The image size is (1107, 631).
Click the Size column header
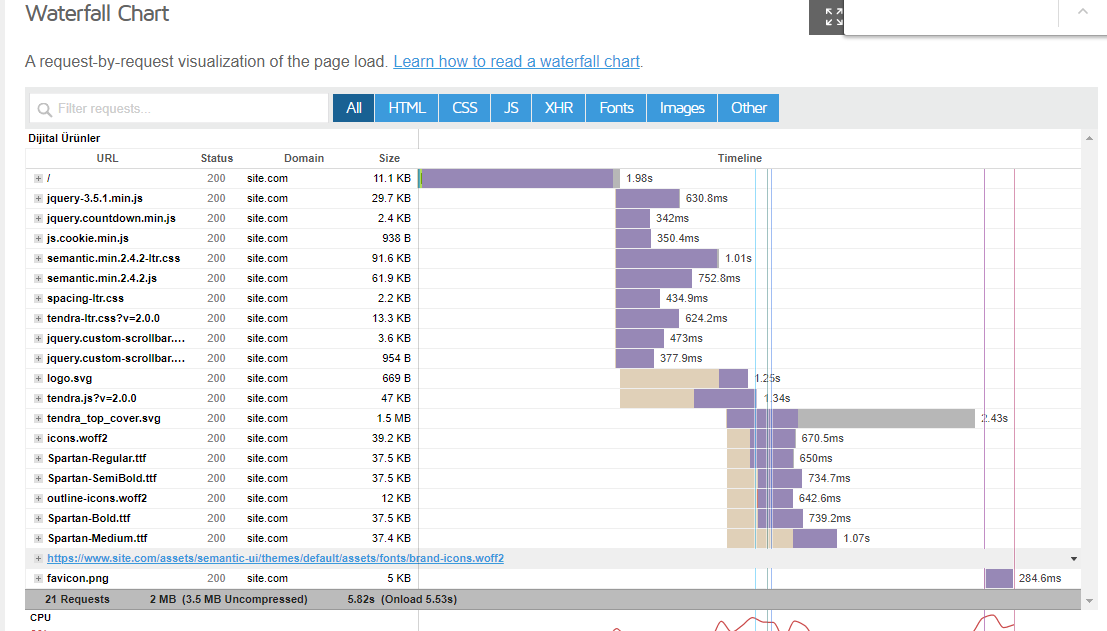[389, 158]
